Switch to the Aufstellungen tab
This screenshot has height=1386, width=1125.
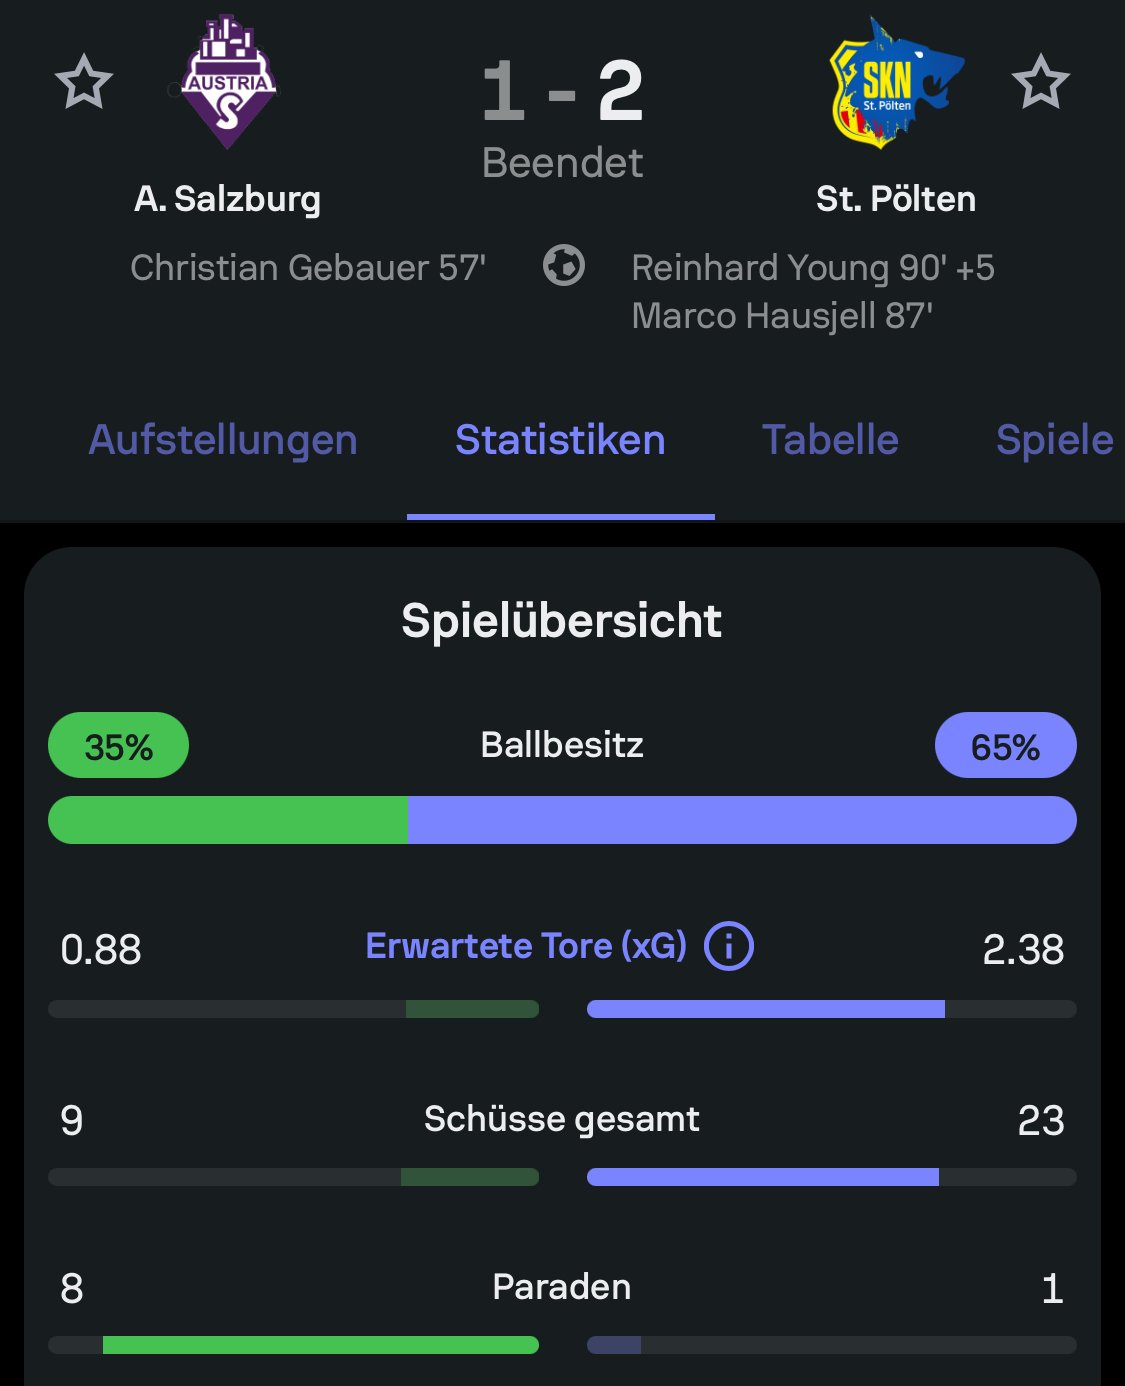coord(223,440)
